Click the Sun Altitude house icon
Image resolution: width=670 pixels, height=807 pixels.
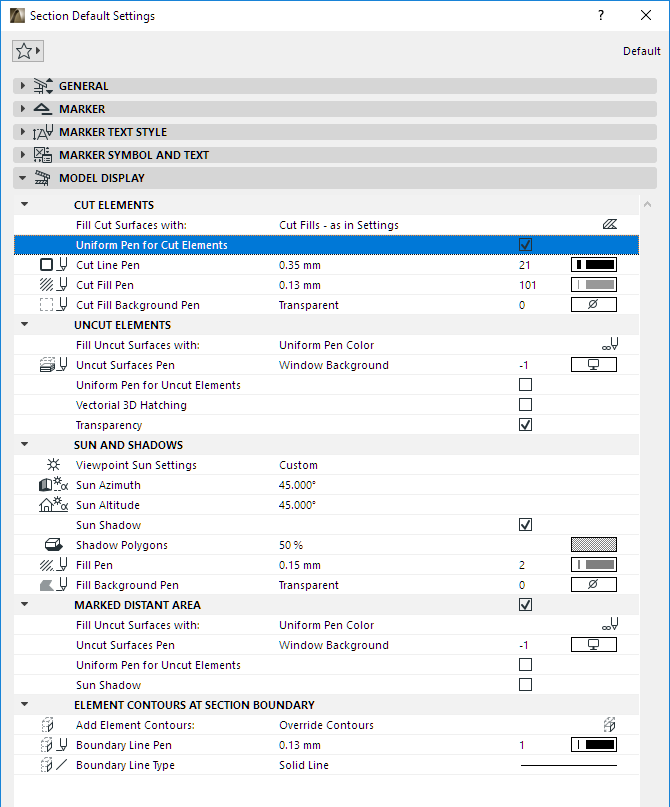(54, 505)
